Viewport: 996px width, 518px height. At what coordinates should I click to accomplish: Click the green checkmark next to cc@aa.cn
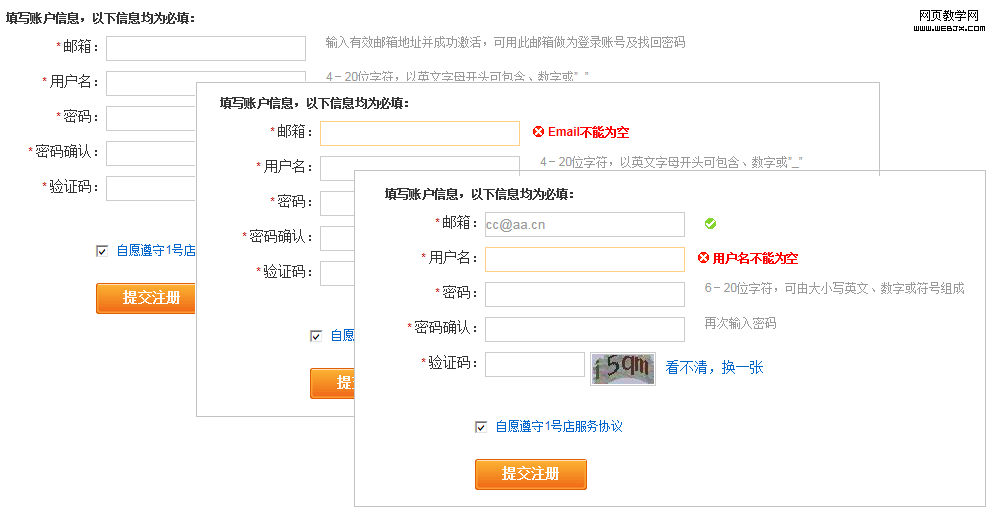[x=710, y=224]
